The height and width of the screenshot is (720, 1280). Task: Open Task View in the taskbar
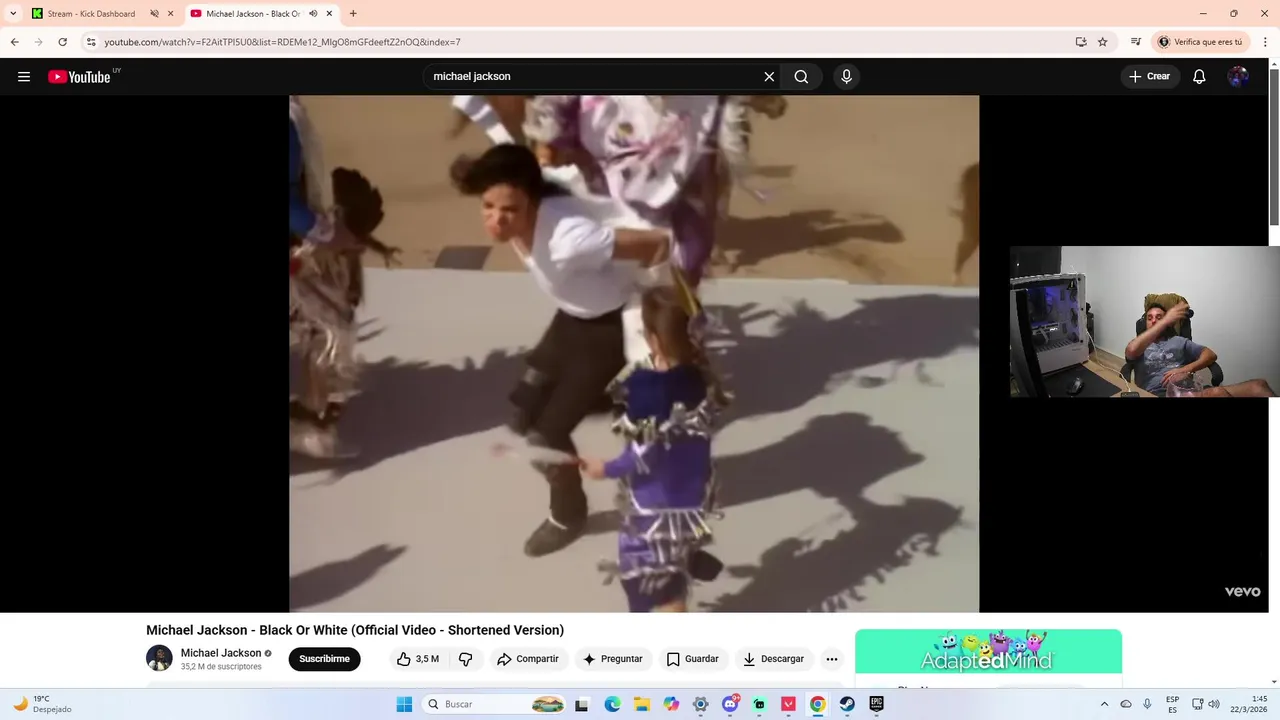(582, 704)
